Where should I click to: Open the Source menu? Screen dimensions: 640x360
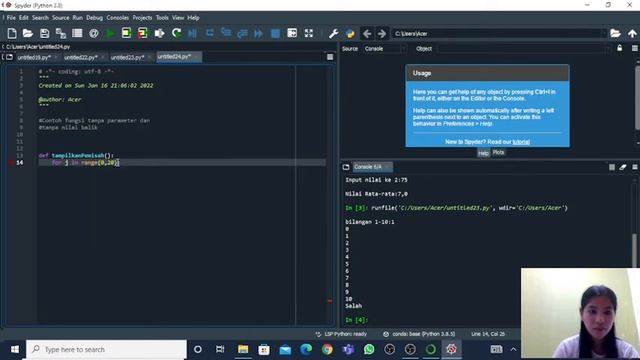[x=60, y=18]
